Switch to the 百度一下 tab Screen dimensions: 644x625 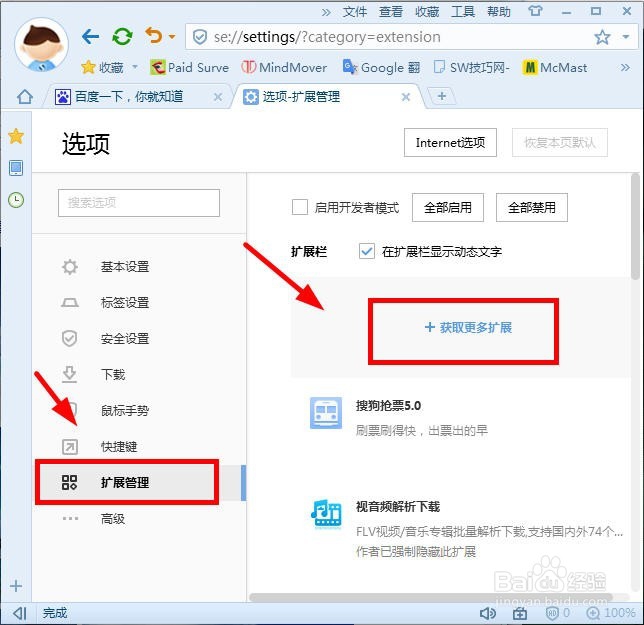(129, 97)
